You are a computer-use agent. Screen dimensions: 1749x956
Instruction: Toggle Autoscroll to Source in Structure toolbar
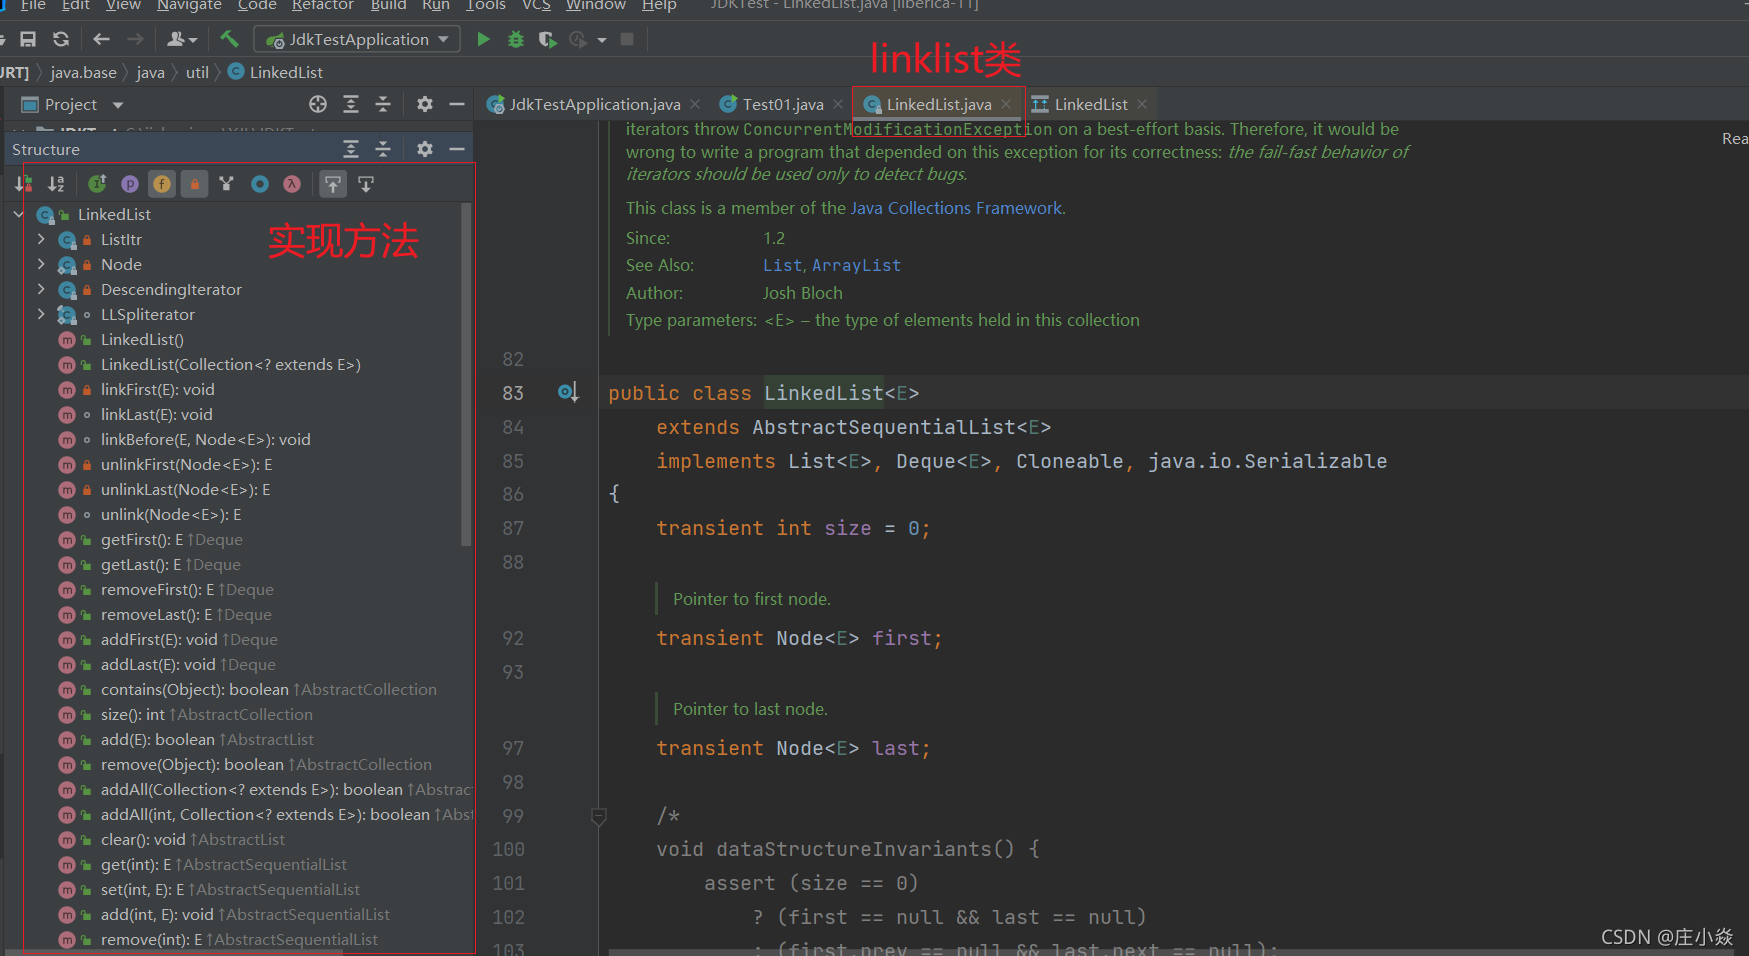coord(333,184)
